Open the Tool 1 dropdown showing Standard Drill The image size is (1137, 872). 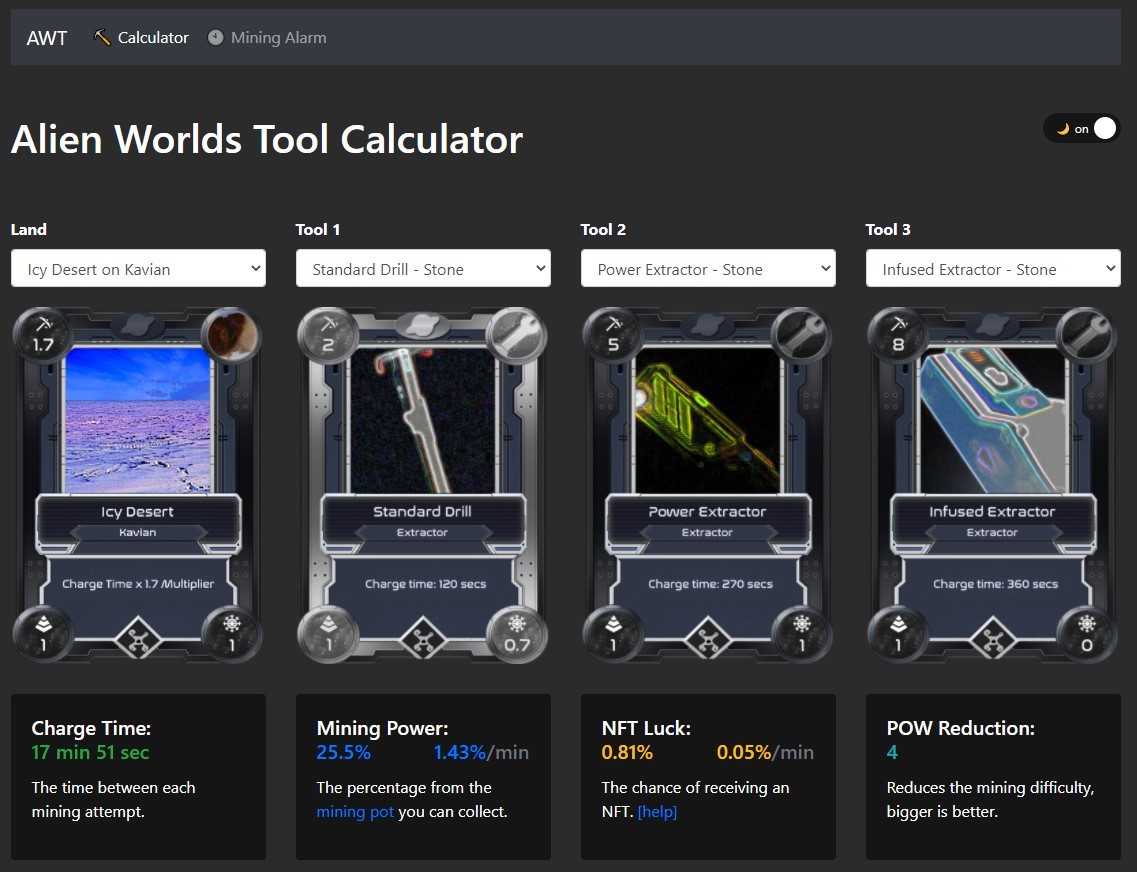[x=423, y=269]
